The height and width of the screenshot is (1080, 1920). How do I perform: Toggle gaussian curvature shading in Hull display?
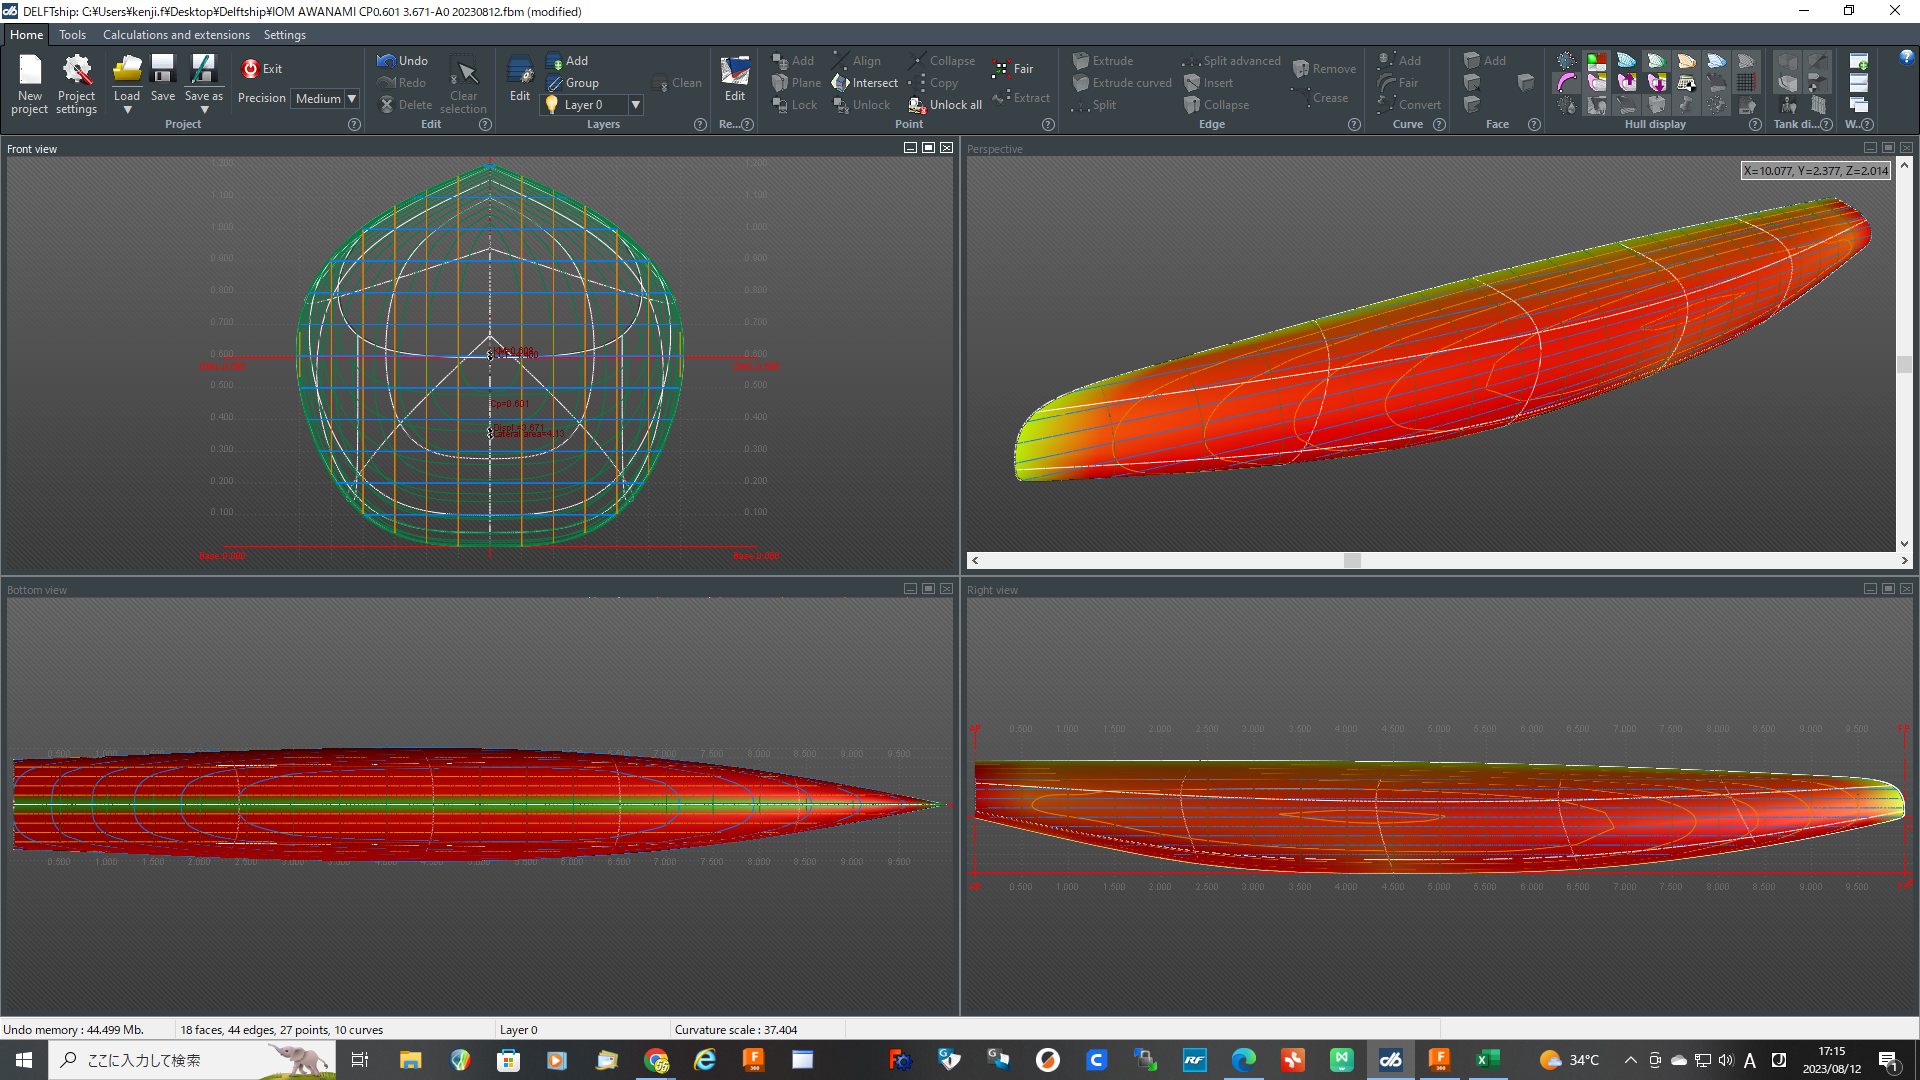pyautogui.click(x=1597, y=62)
